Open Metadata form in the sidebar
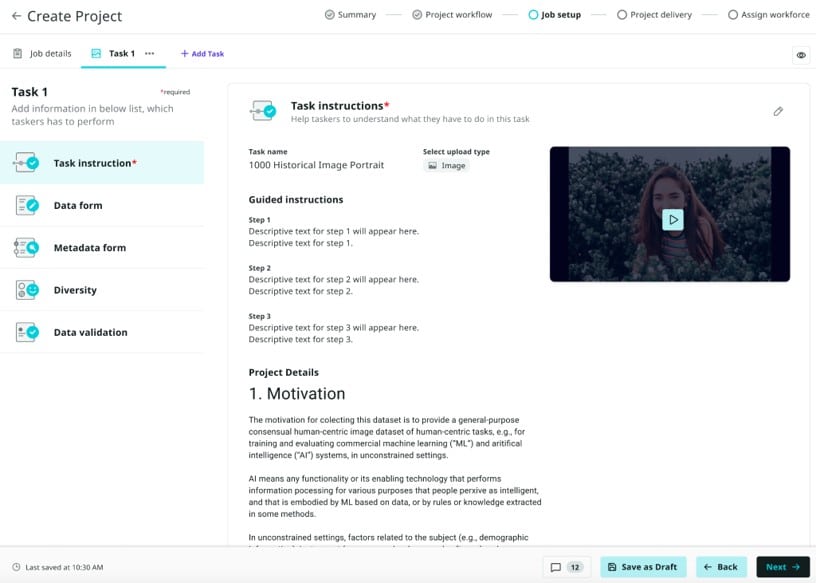This screenshot has width=816, height=583. click(x=102, y=248)
